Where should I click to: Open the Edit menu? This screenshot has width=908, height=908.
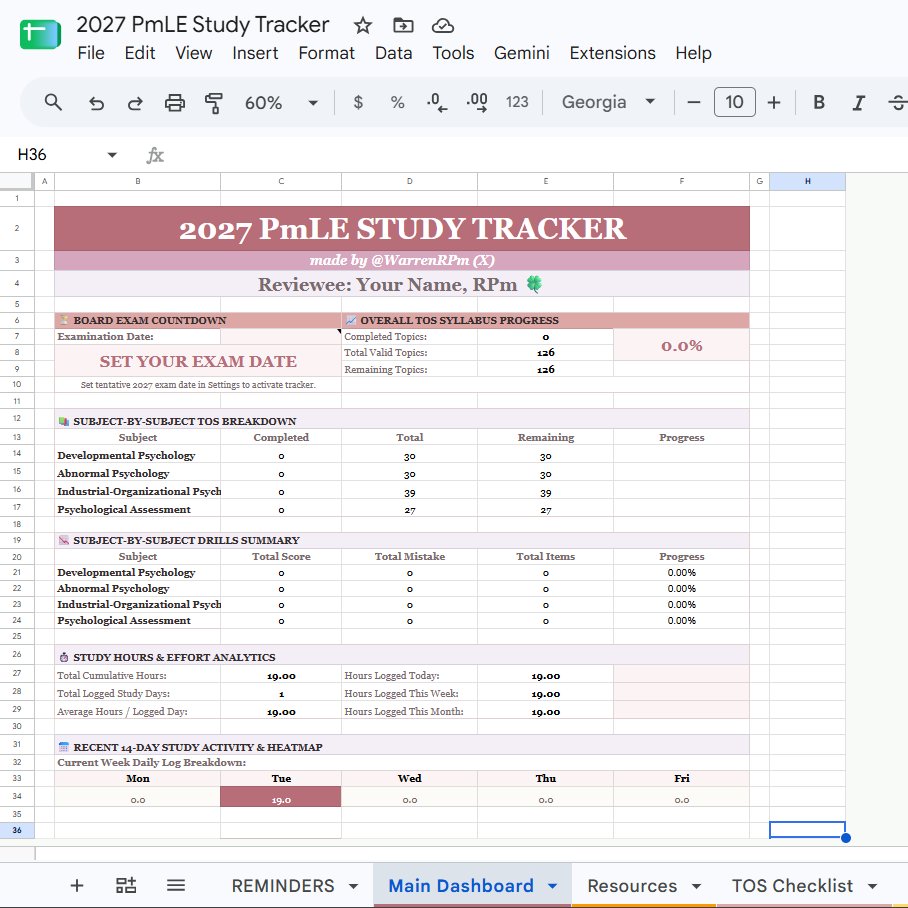point(140,53)
